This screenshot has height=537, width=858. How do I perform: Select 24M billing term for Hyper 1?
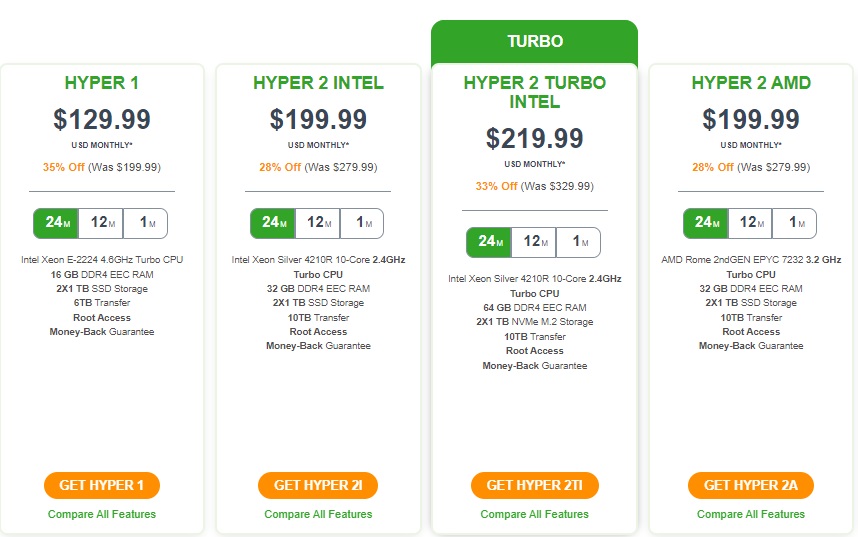(56, 223)
